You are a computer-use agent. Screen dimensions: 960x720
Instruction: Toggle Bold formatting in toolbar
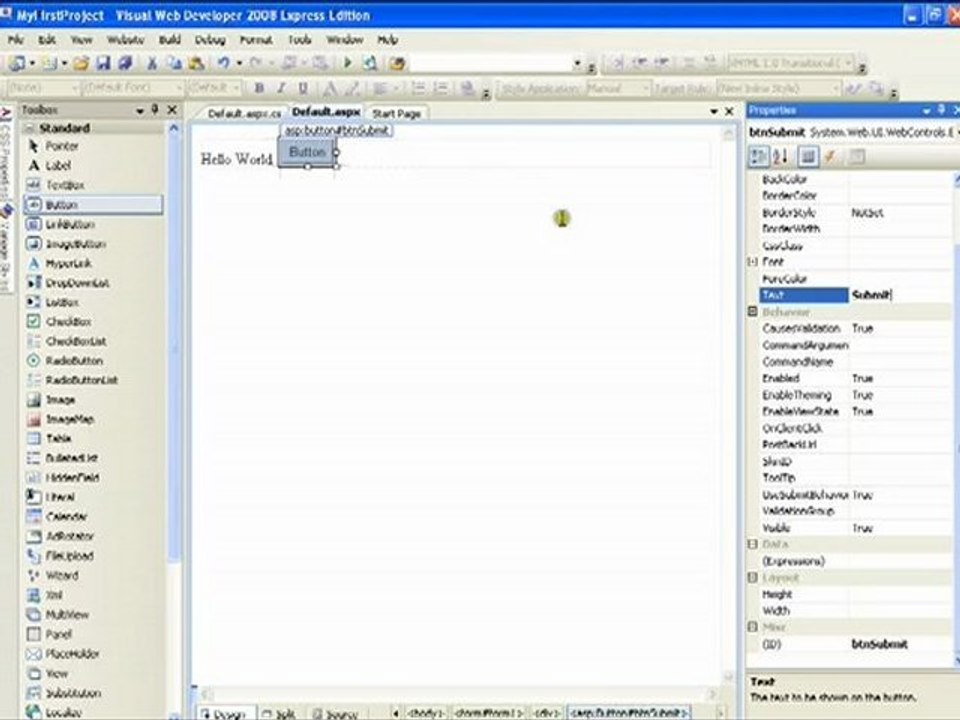pyautogui.click(x=259, y=88)
